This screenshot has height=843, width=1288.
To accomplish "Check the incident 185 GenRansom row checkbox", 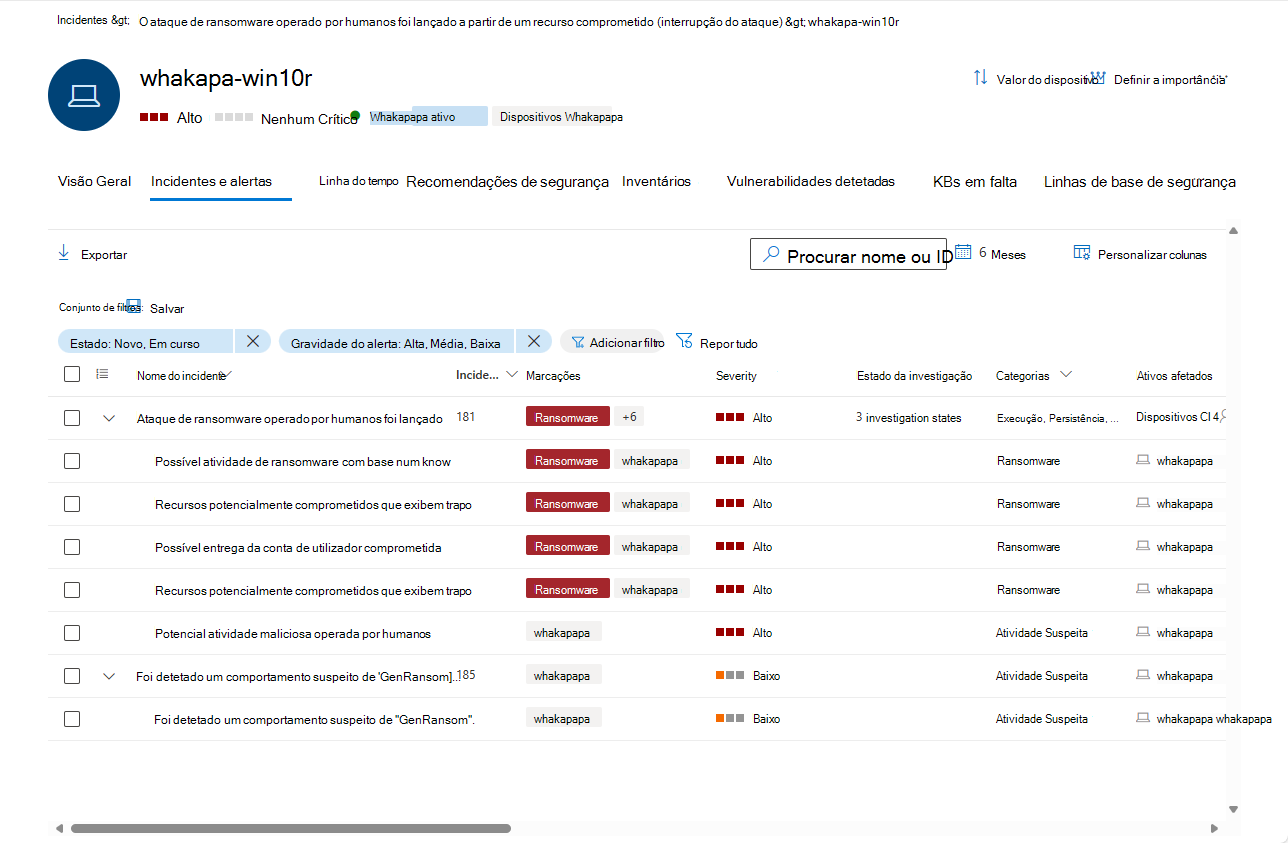I will point(72,676).
